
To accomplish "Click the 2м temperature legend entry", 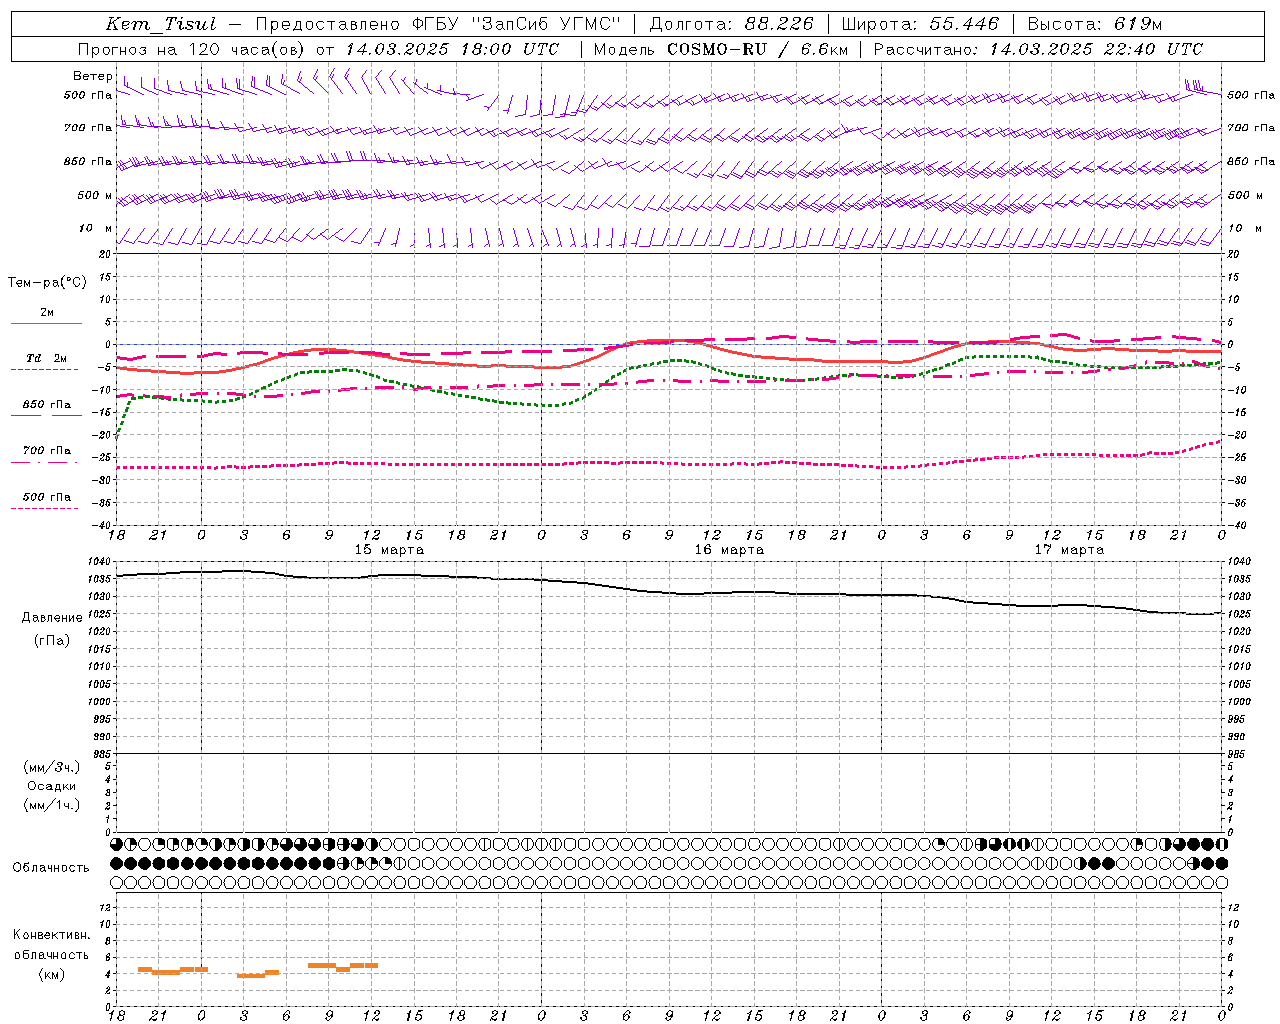I will point(47,312).
